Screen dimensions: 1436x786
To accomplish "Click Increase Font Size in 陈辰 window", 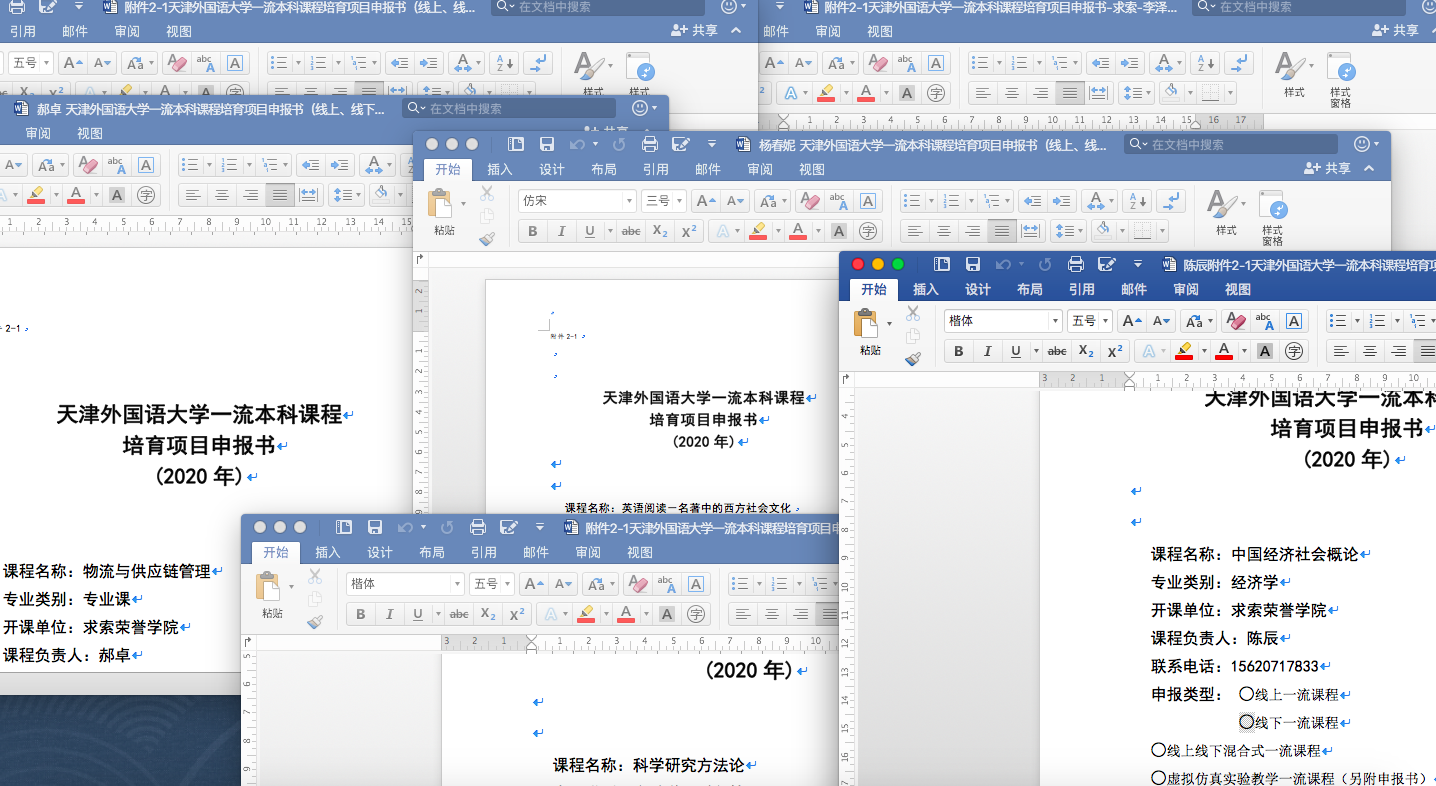I will (1131, 321).
